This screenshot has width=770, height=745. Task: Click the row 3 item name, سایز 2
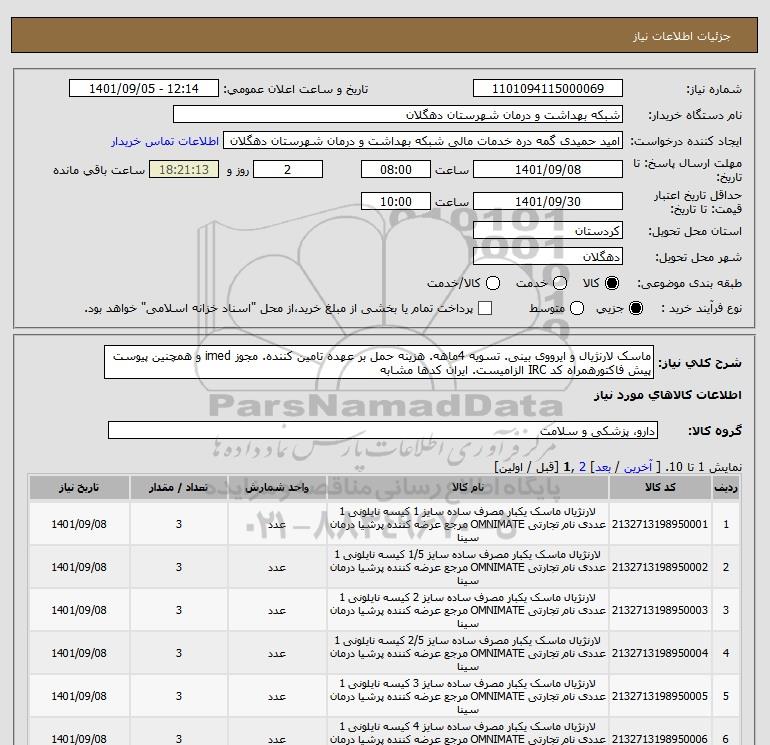click(468, 610)
